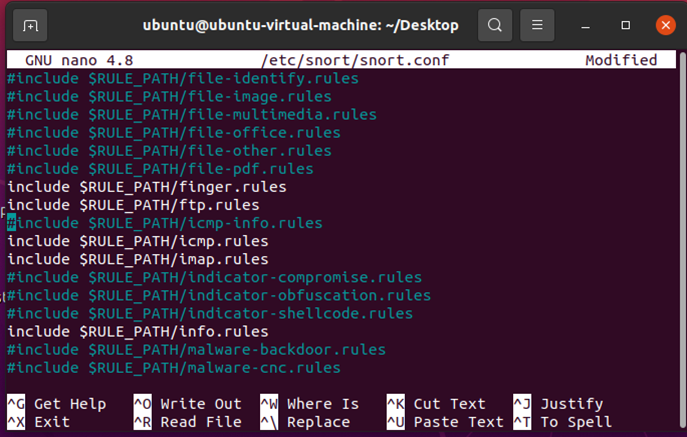Close the terminal window
Viewport: 687px width, 437px height.
[x=665, y=25]
